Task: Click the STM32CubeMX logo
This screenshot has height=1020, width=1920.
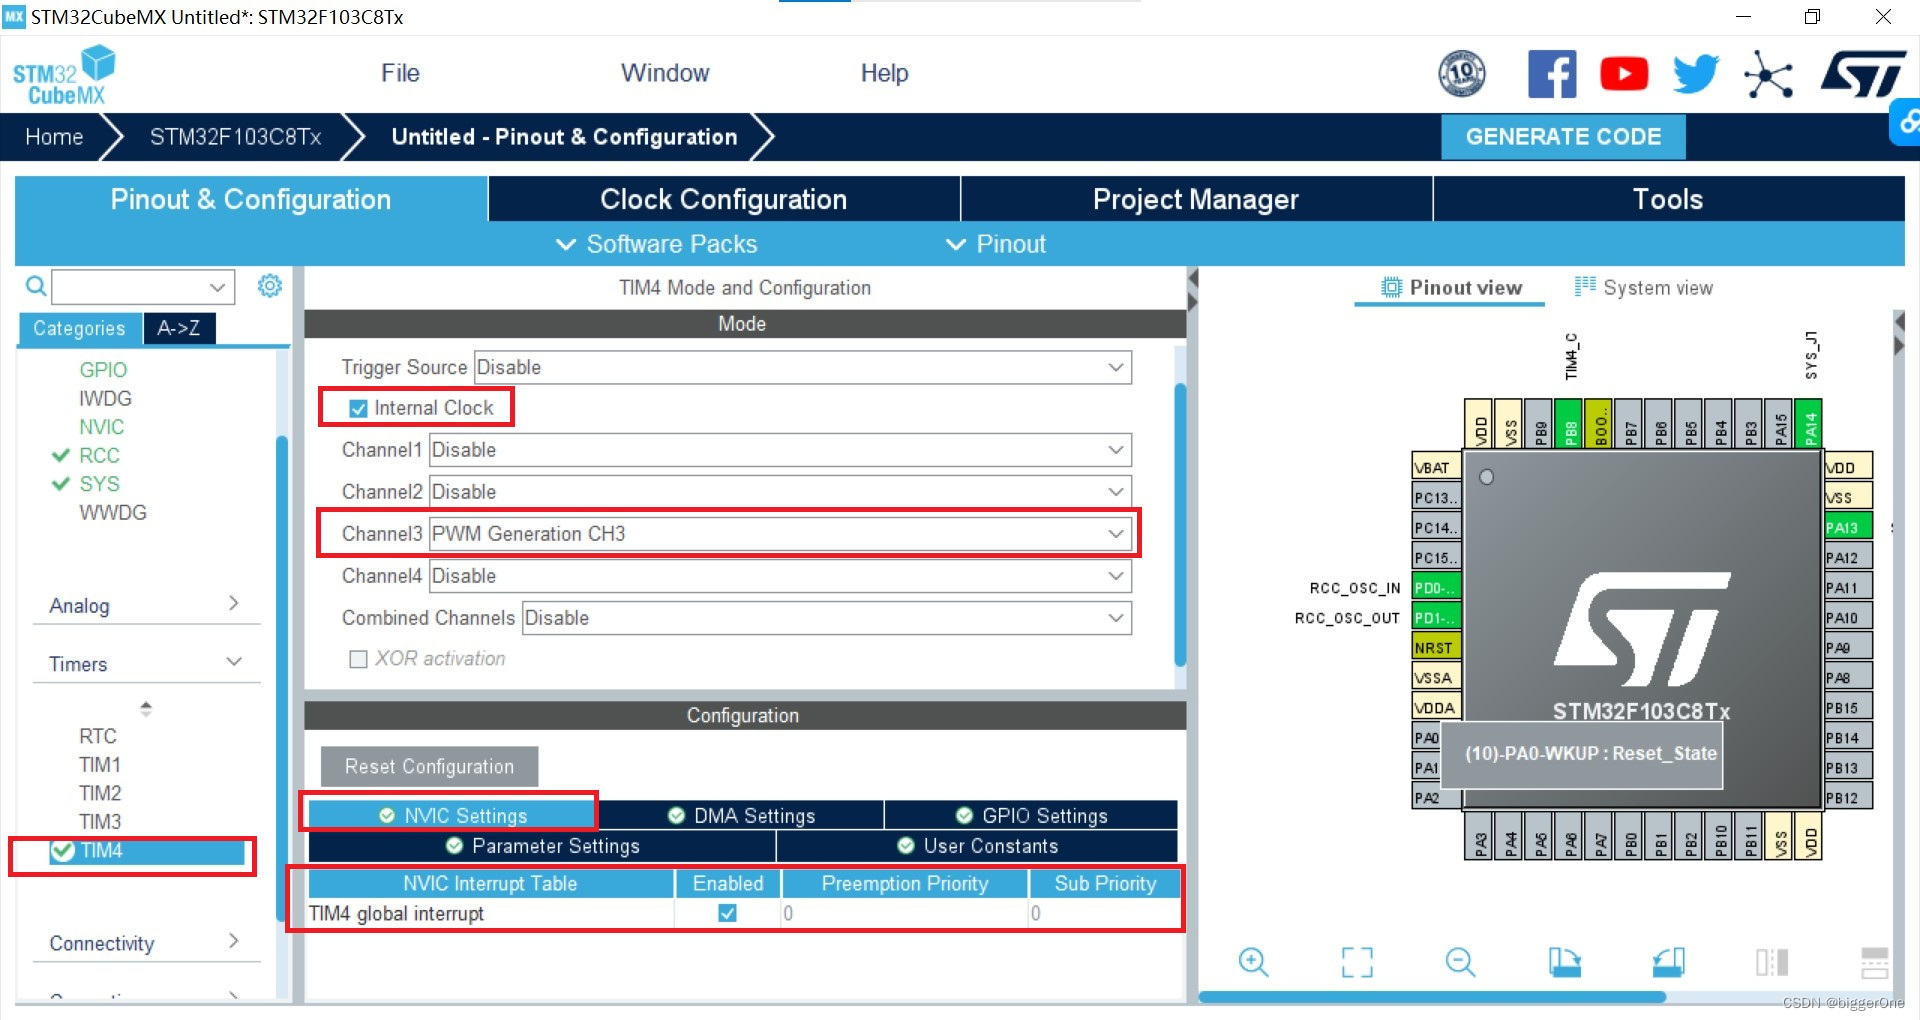Action: click(x=64, y=75)
